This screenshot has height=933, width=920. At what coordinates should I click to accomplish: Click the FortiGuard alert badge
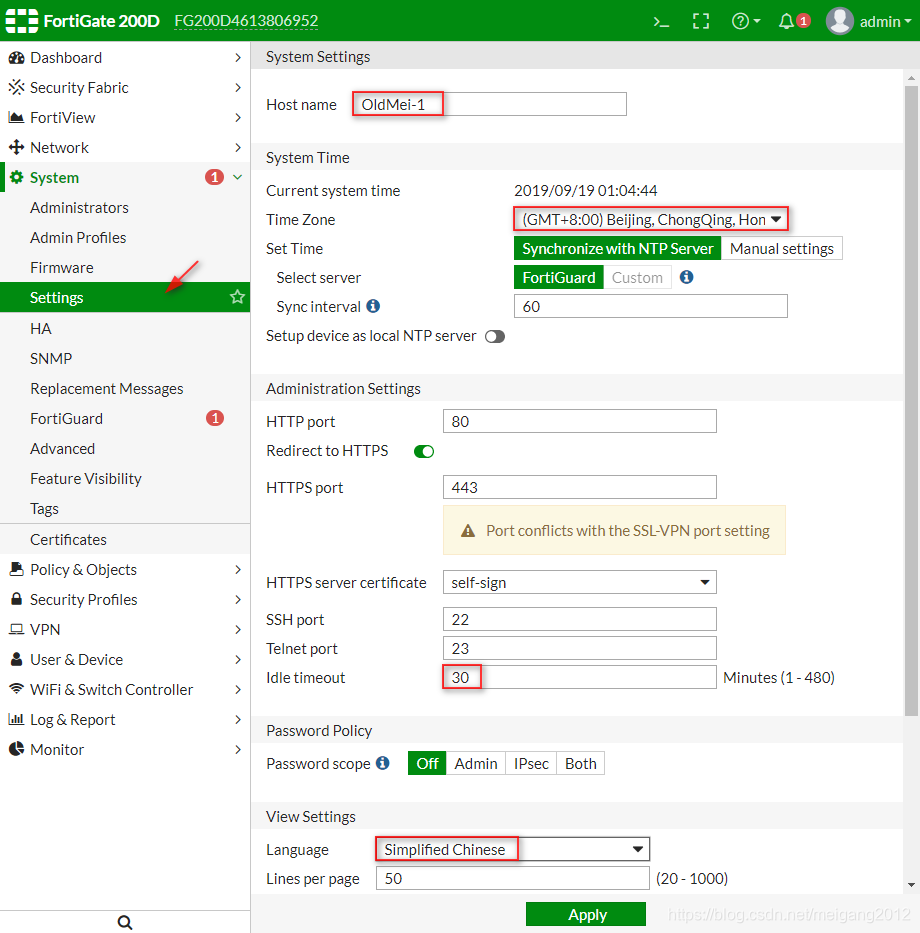pos(215,418)
